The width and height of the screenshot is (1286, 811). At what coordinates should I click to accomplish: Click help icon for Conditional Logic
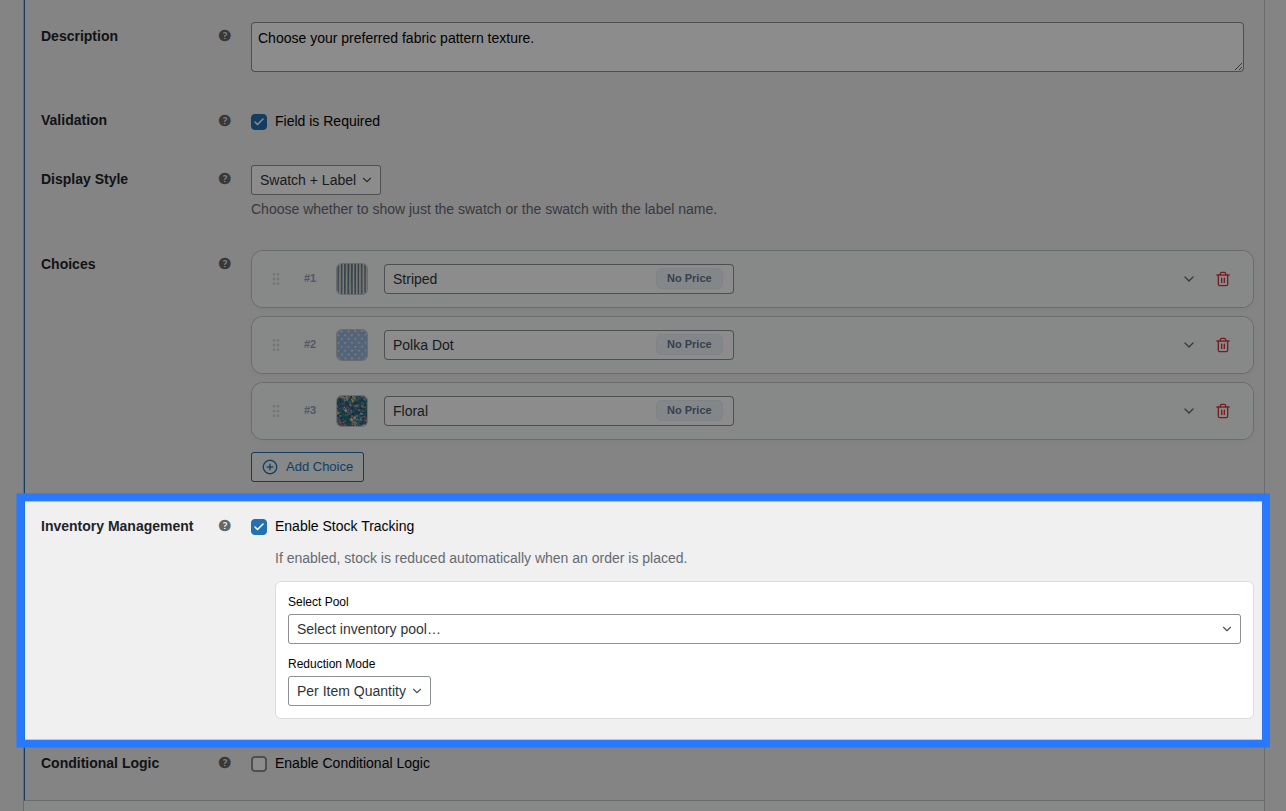[x=225, y=763]
